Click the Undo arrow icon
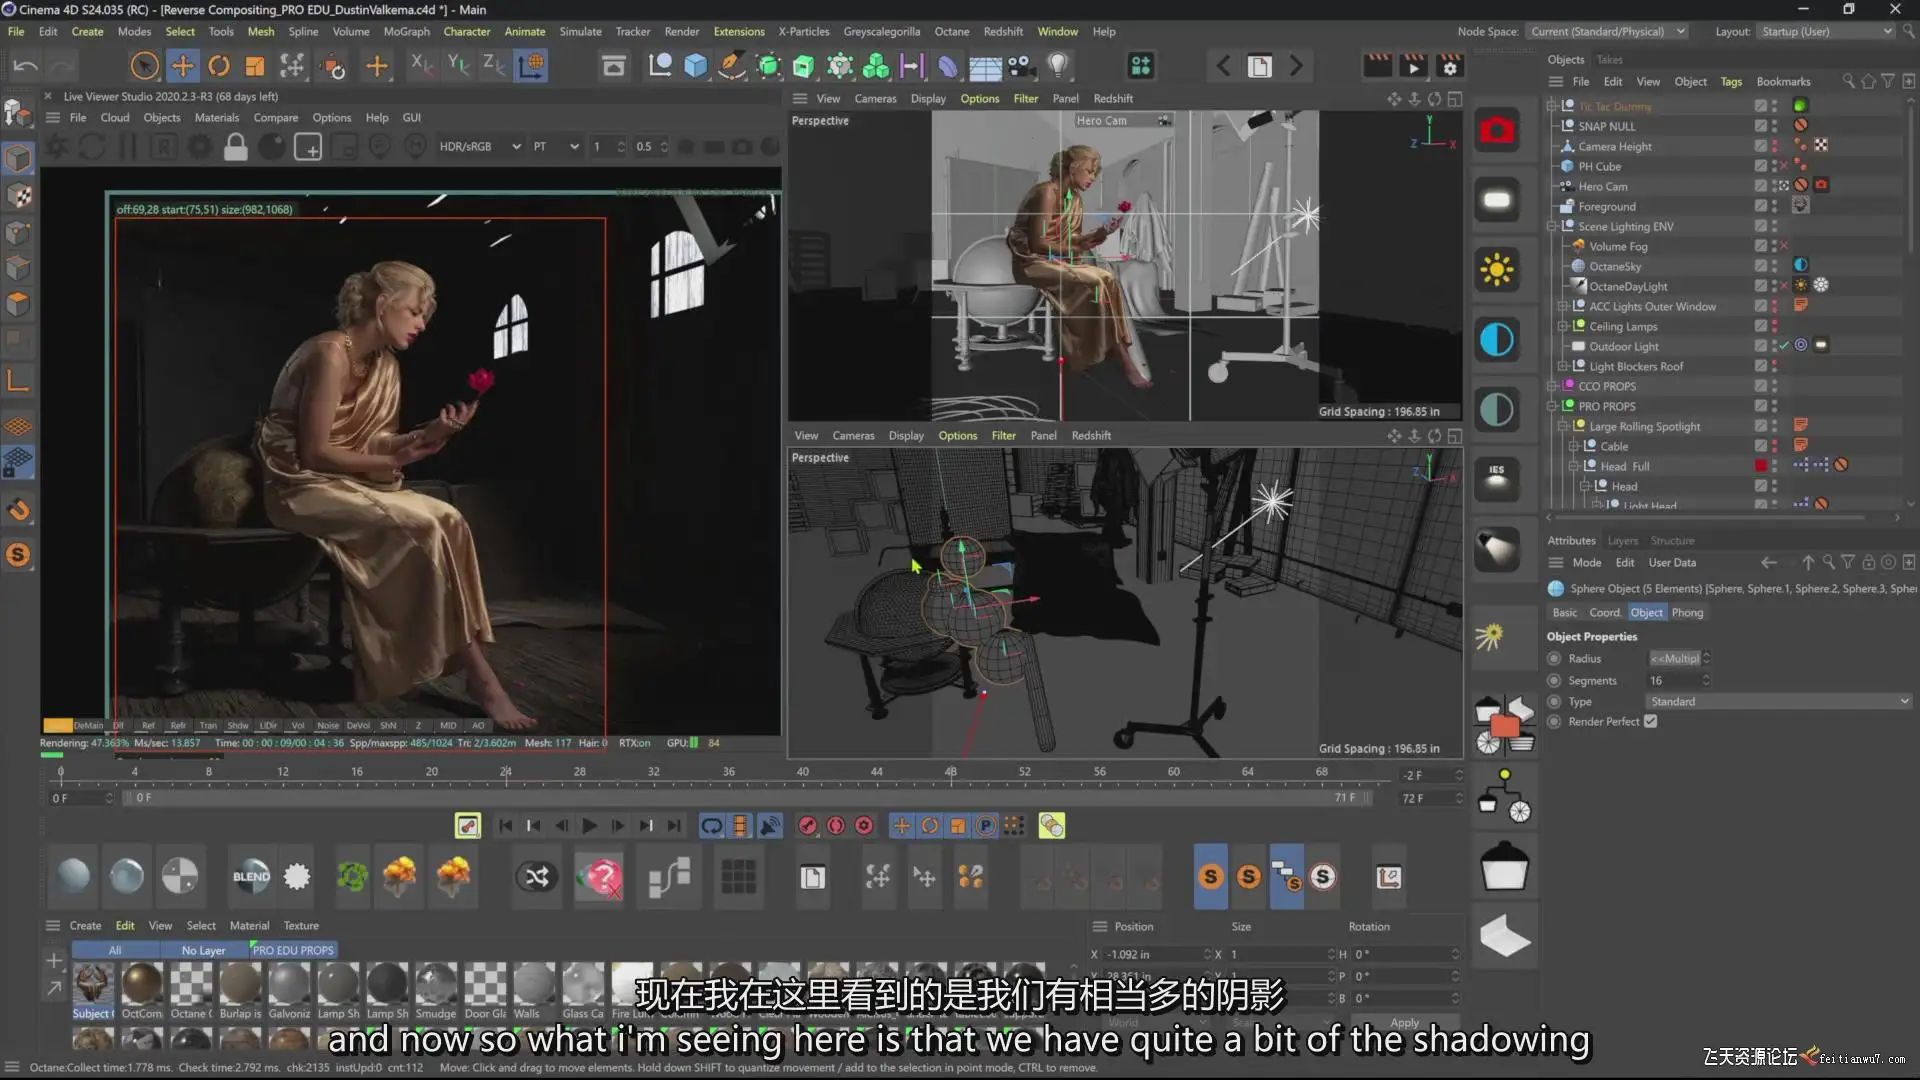 26,66
